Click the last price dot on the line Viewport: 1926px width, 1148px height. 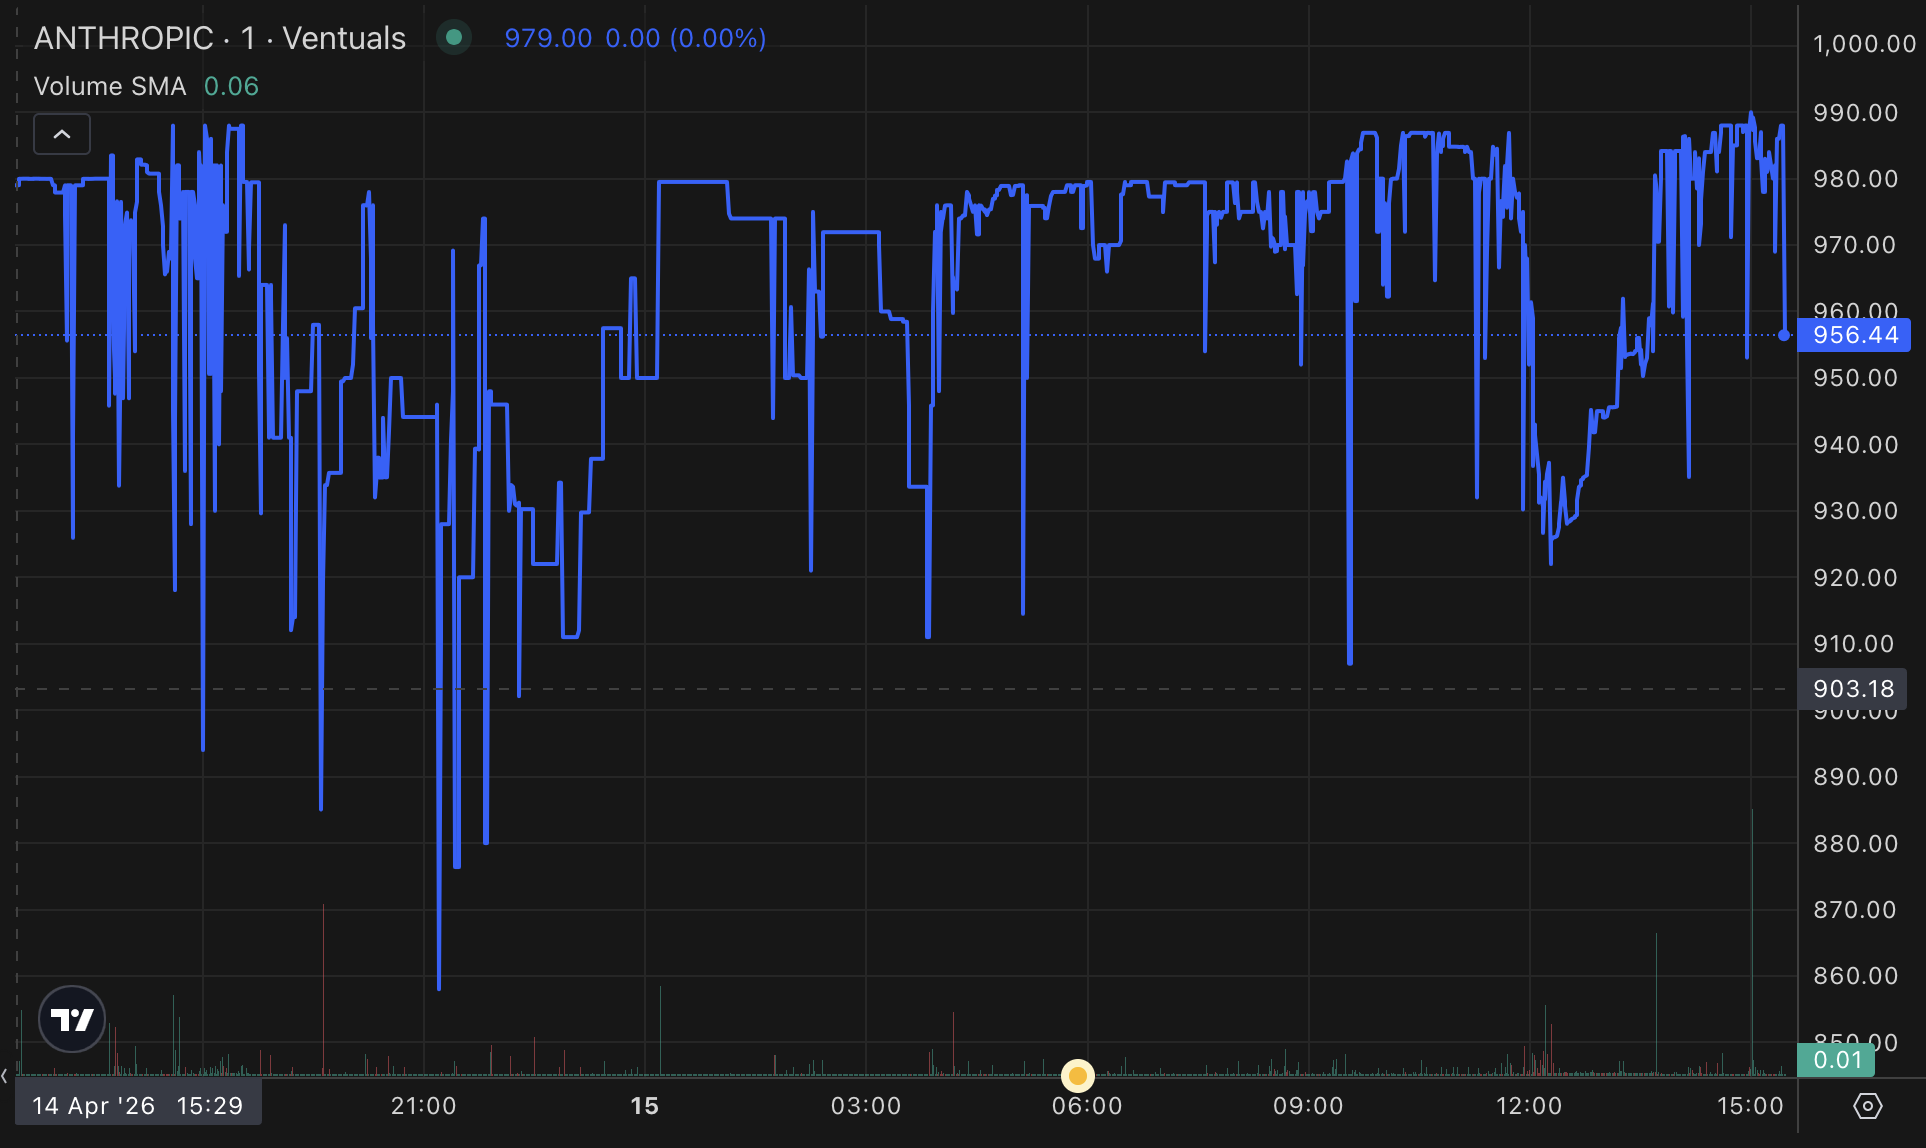[x=1784, y=335]
